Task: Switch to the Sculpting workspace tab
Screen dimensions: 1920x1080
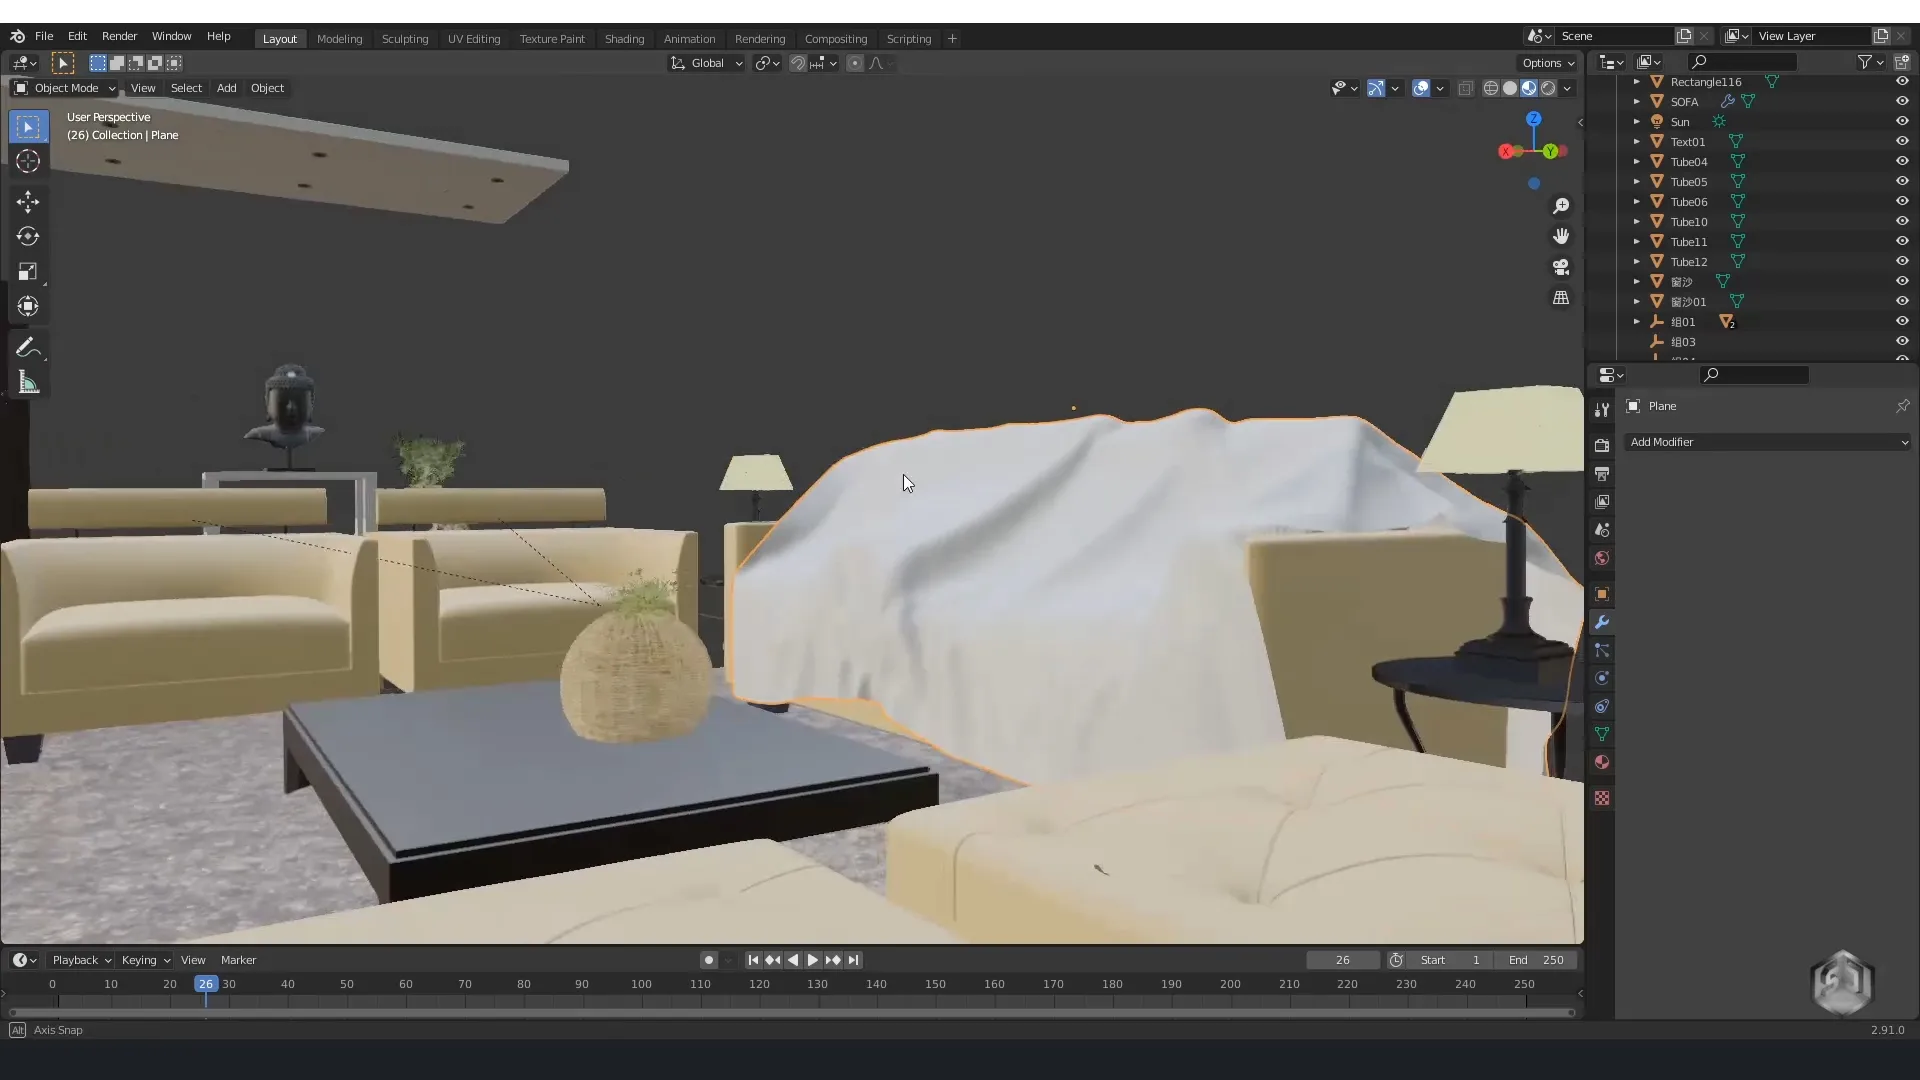Action: point(404,39)
